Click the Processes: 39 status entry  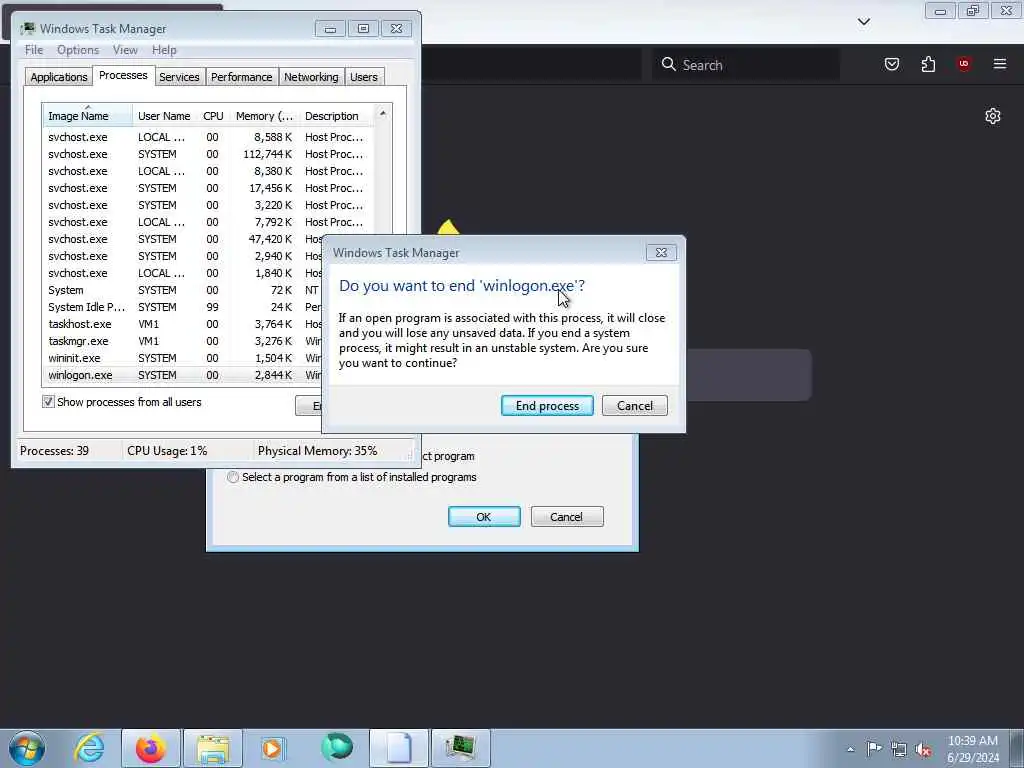click(55, 451)
